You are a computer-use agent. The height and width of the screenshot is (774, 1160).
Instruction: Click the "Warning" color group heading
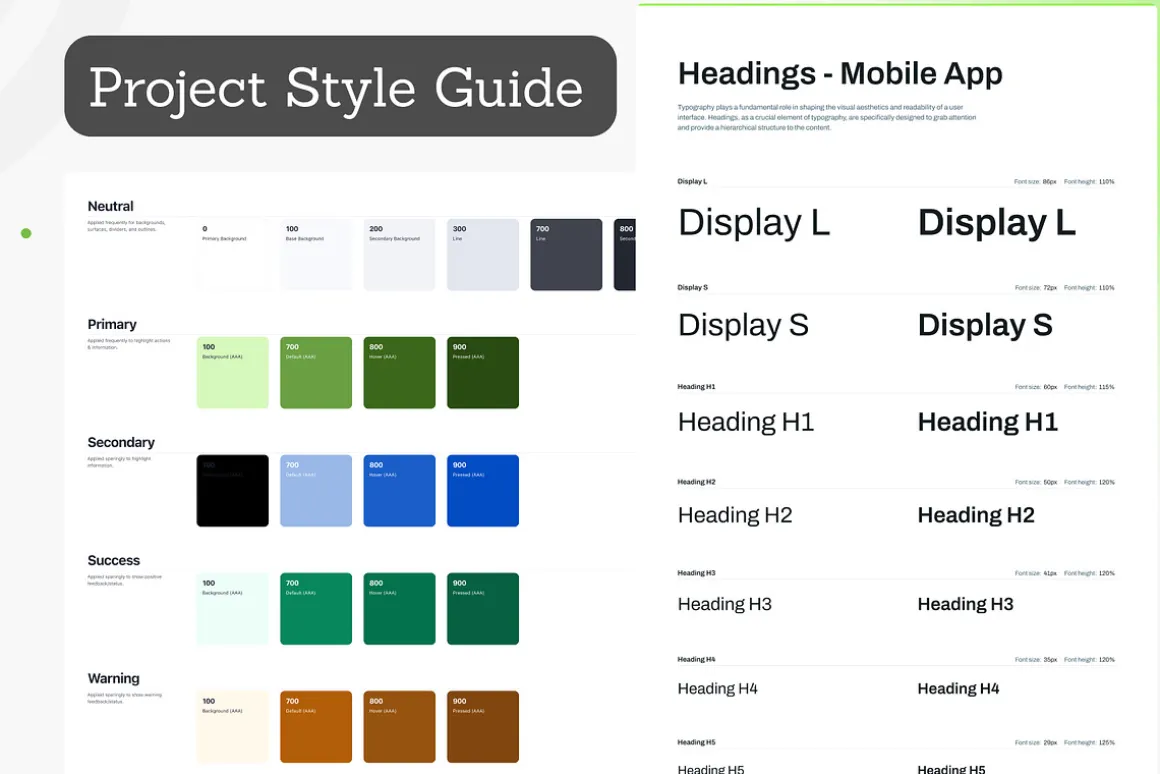point(113,679)
